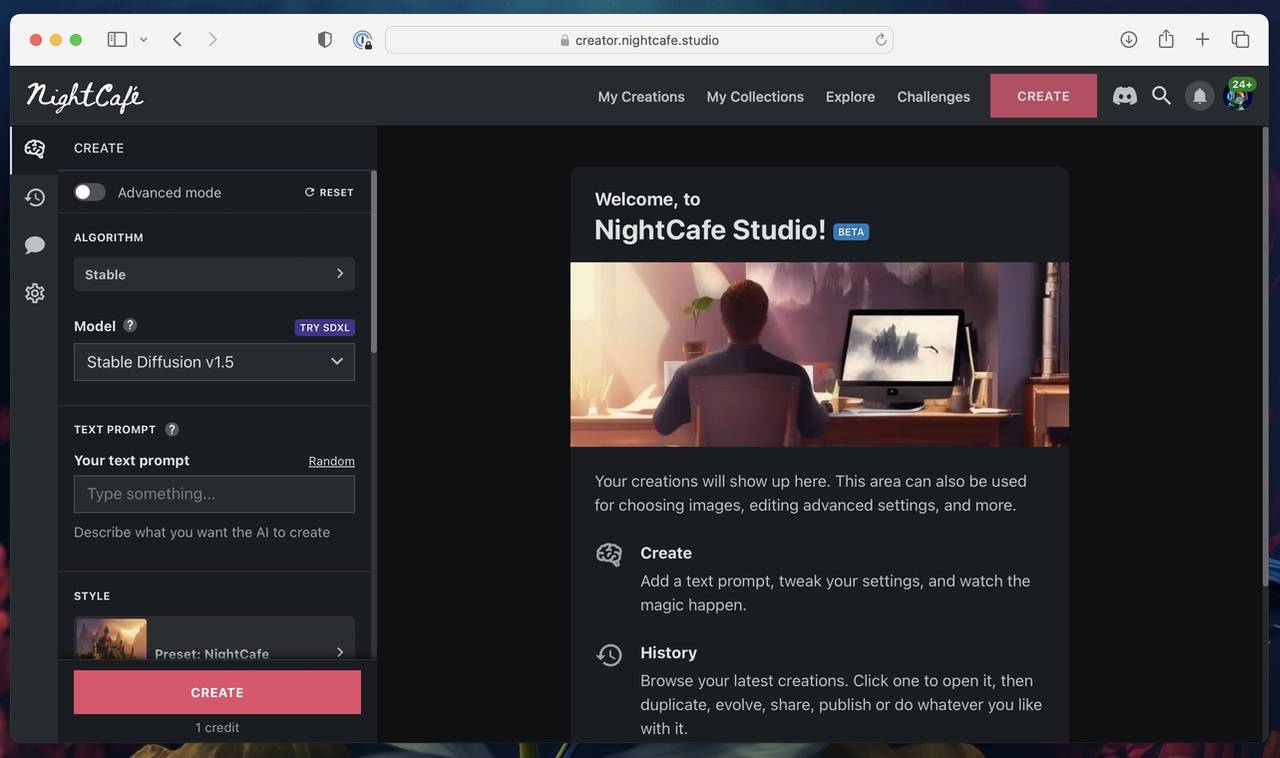This screenshot has height=758, width=1280.
Task: Click the Model help question mark
Action: coord(130,325)
